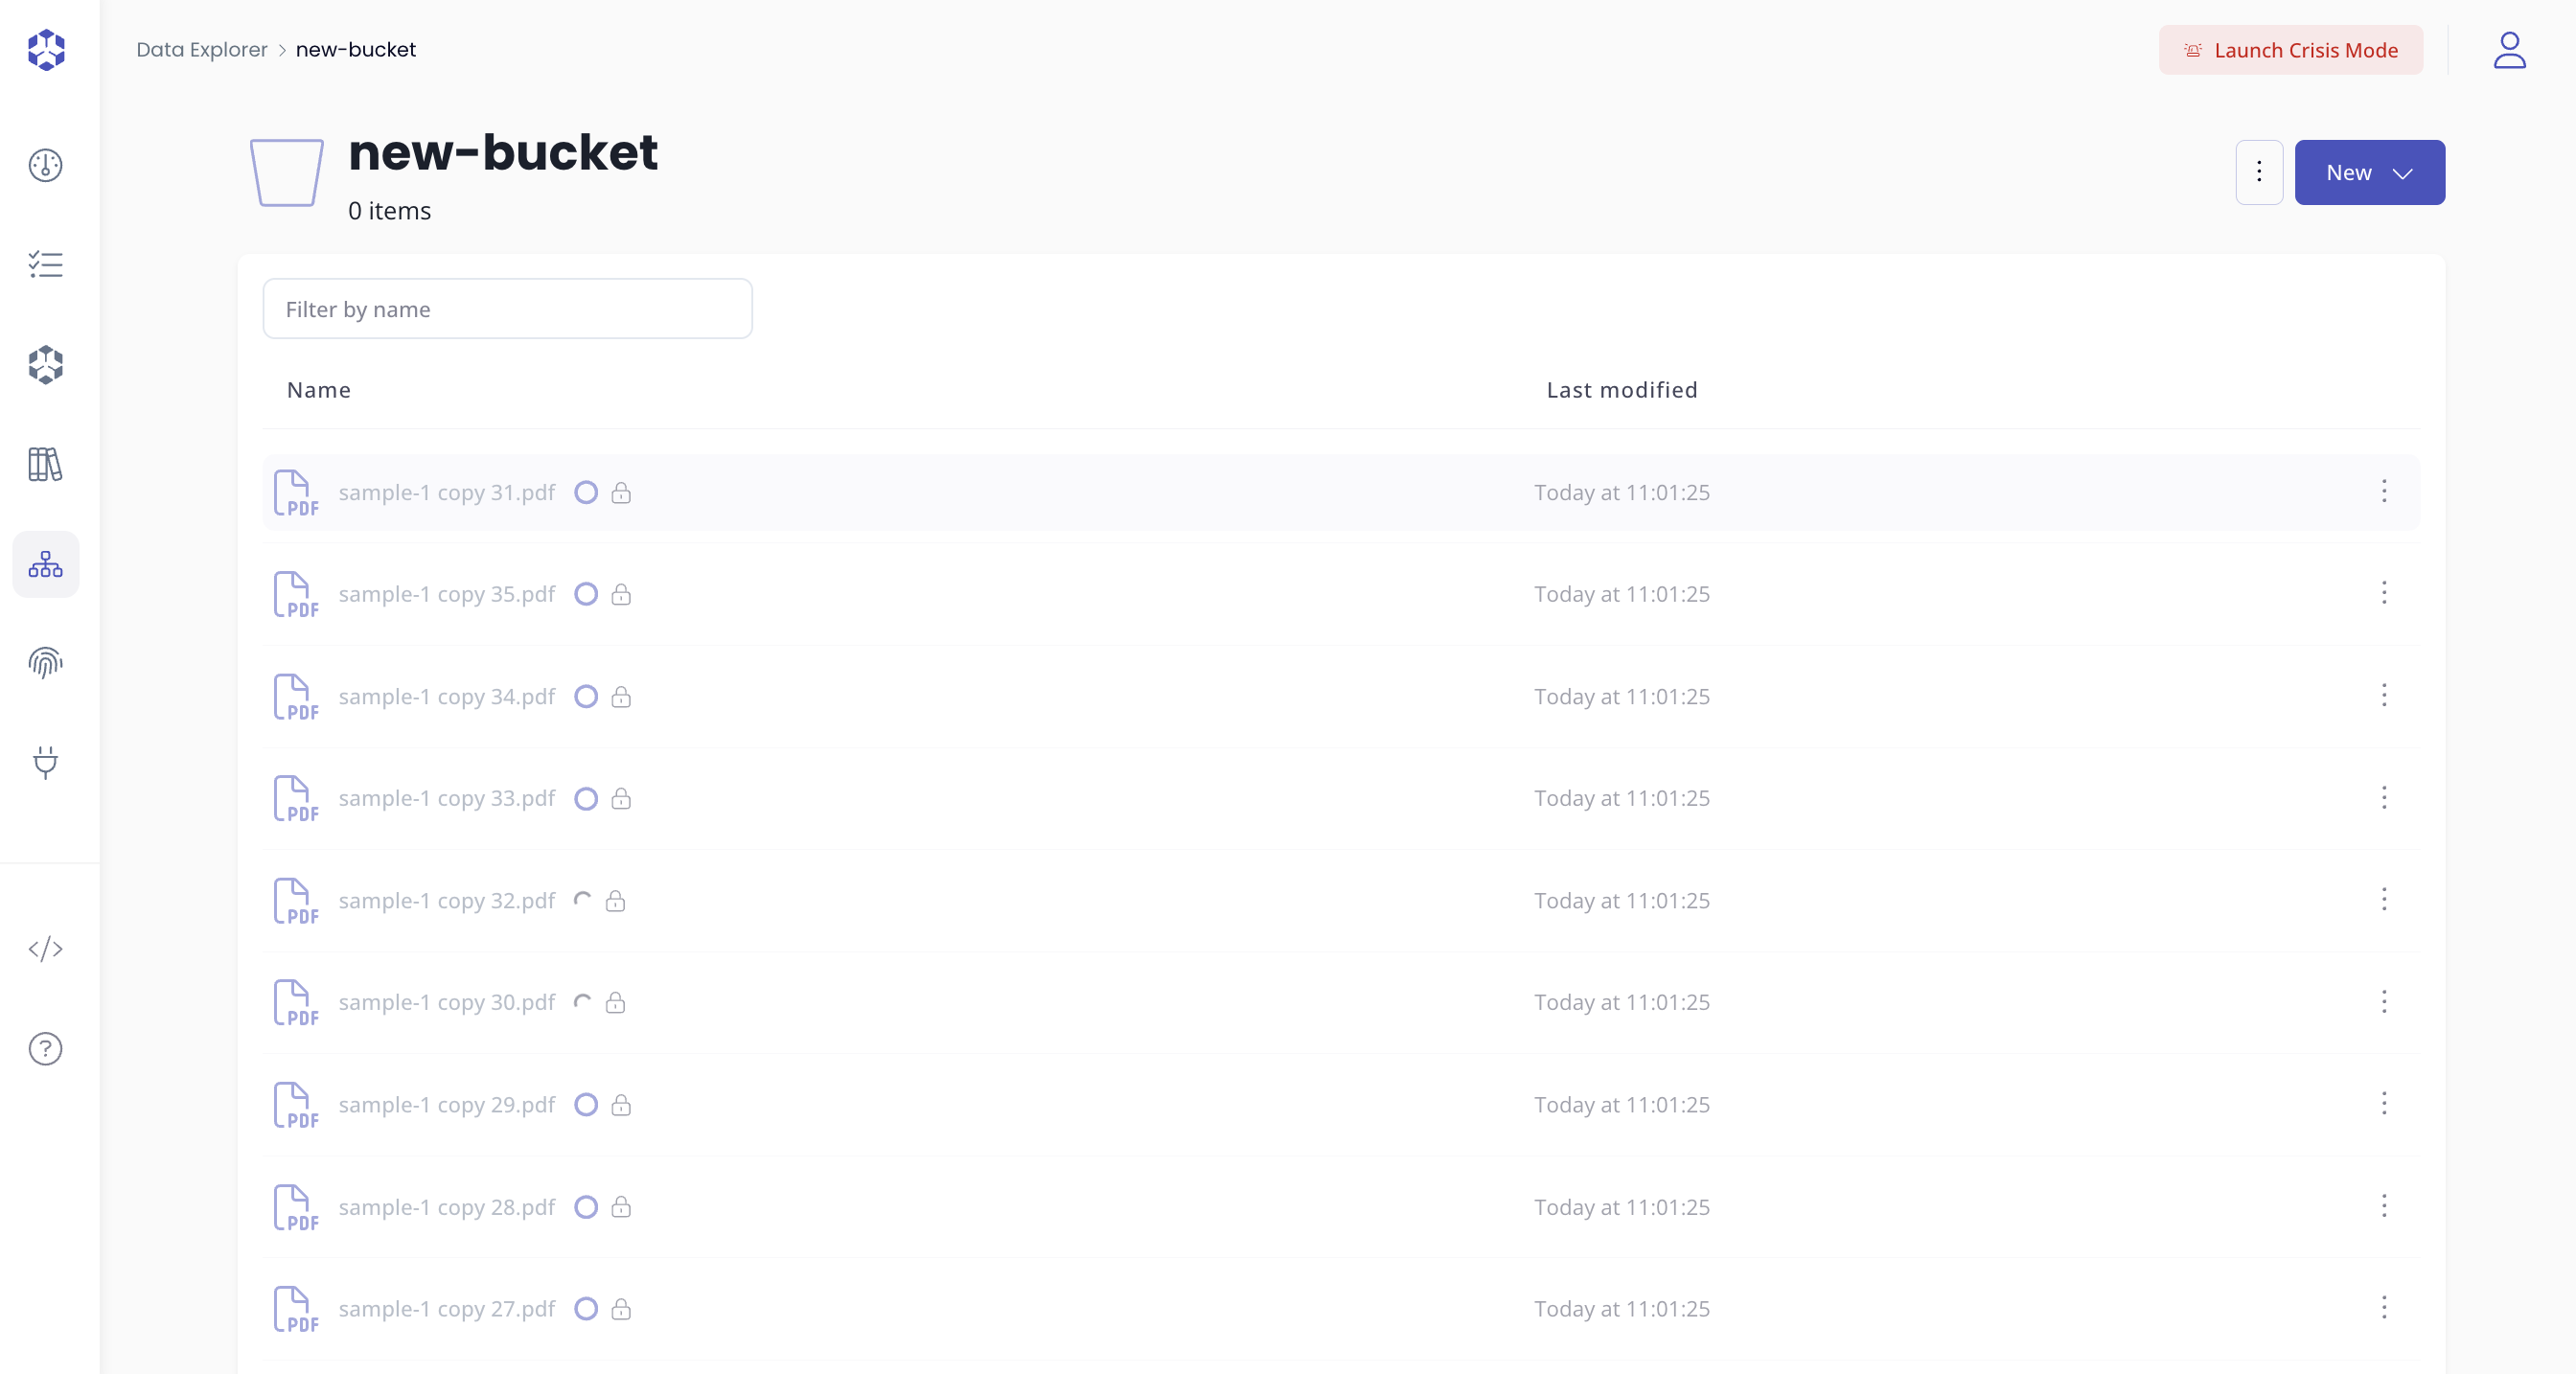Click the status circle on sample-1 copy 35.pdf
The width and height of the screenshot is (2576, 1374).
(586, 594)
